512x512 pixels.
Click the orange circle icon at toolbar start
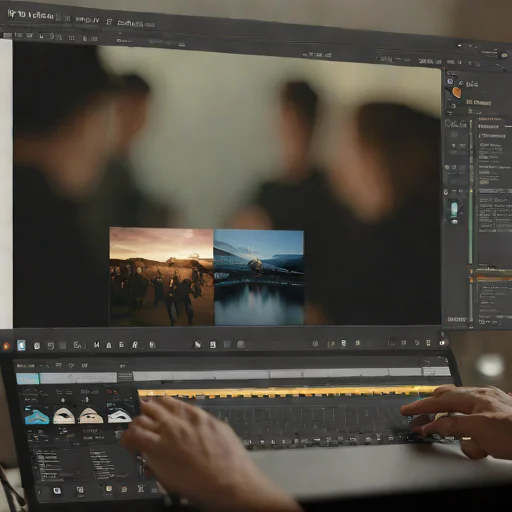pyautogui.click(x=6, y=346)
